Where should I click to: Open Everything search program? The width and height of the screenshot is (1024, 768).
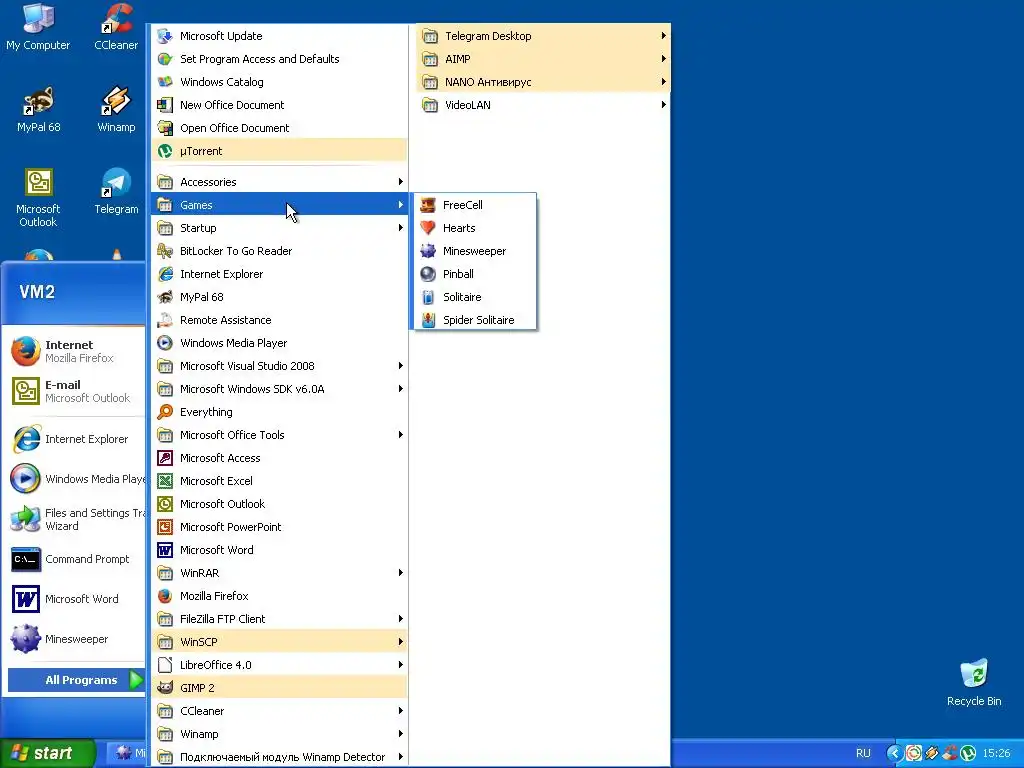click(x=280, y=412)
